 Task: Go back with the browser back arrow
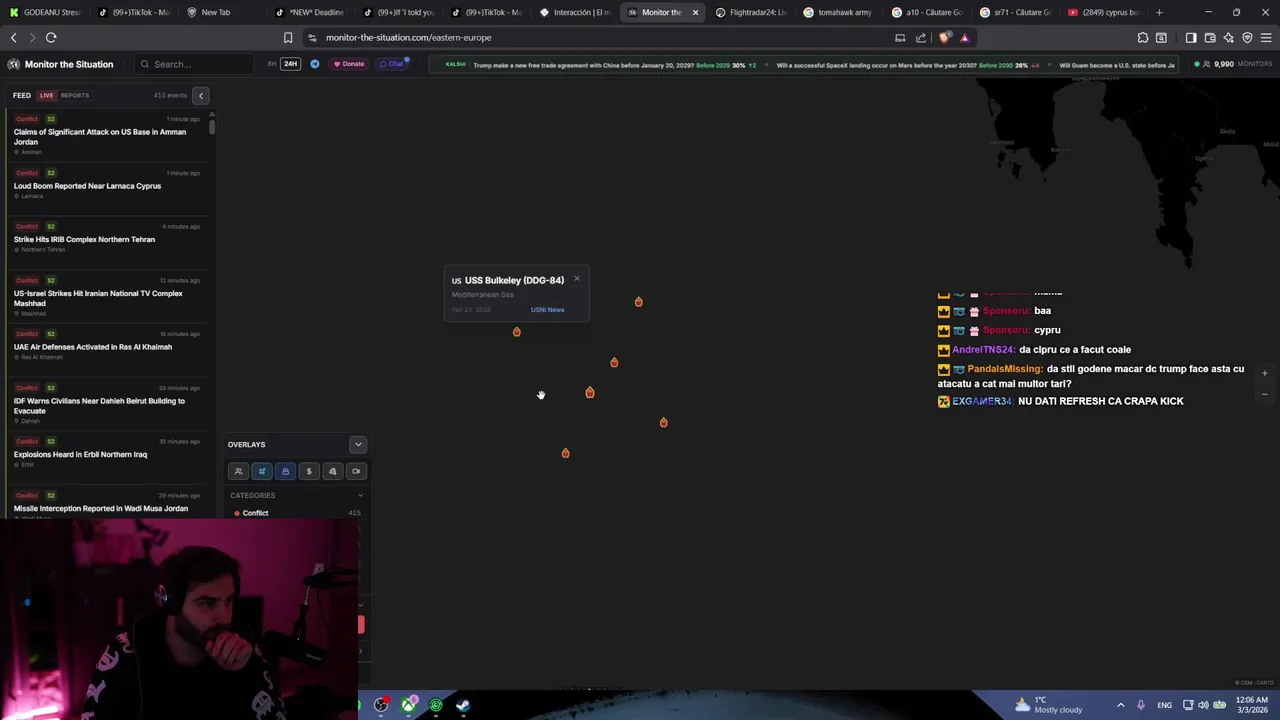point(14,37)
